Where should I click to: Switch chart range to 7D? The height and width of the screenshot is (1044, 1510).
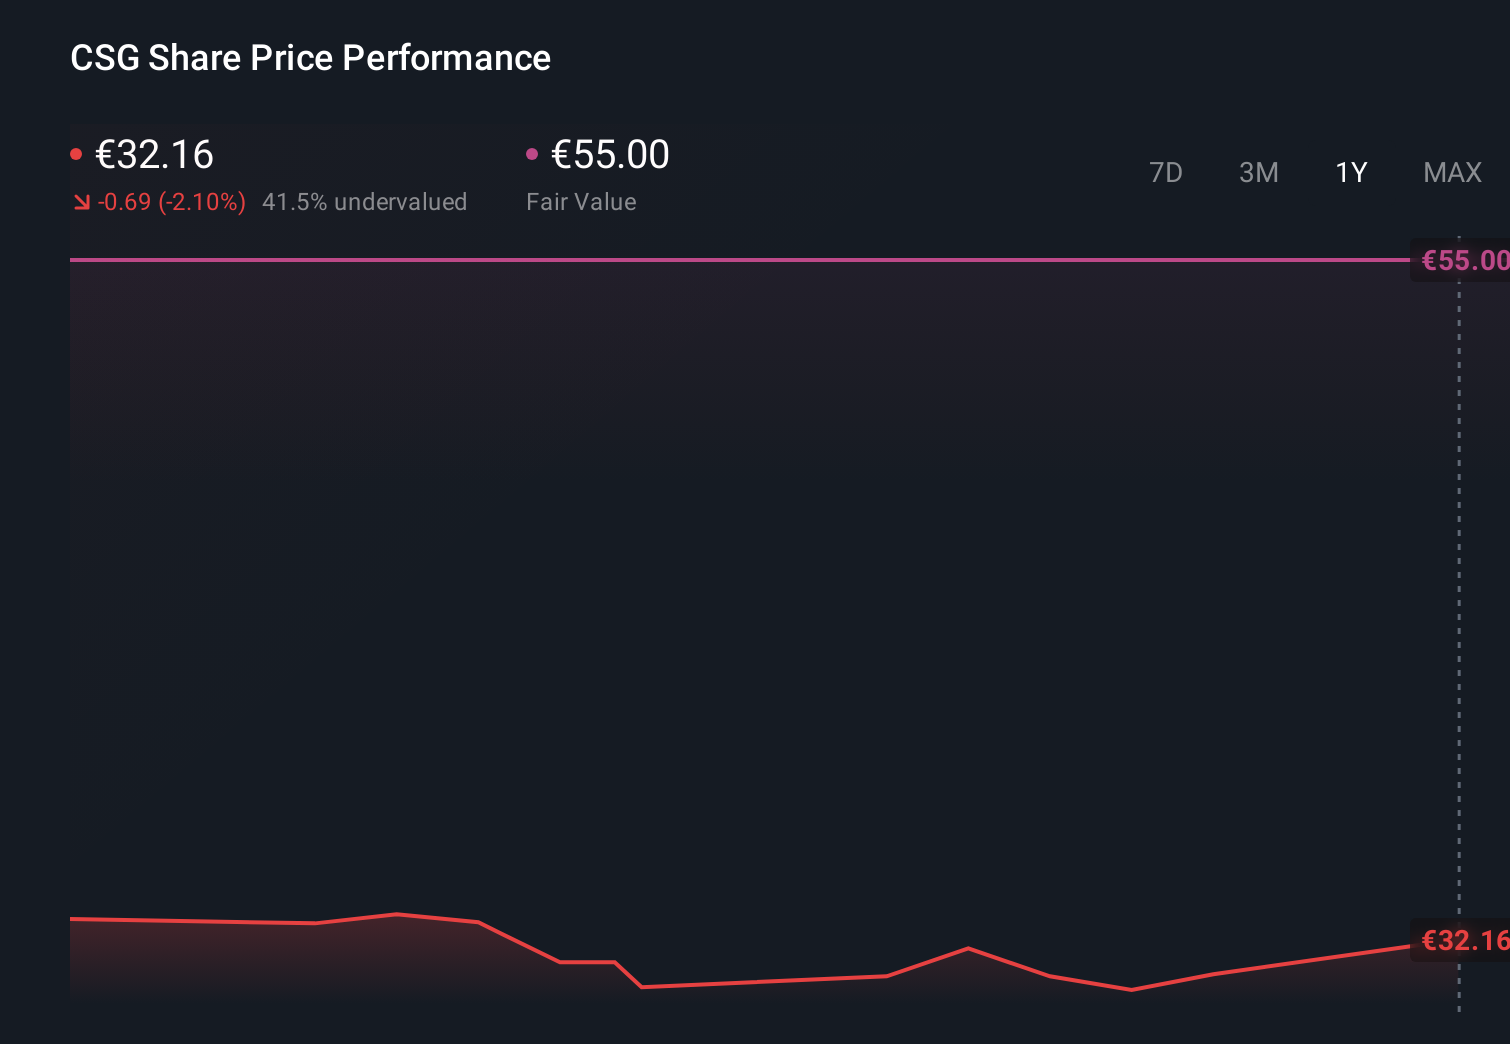click(1165, 173)
